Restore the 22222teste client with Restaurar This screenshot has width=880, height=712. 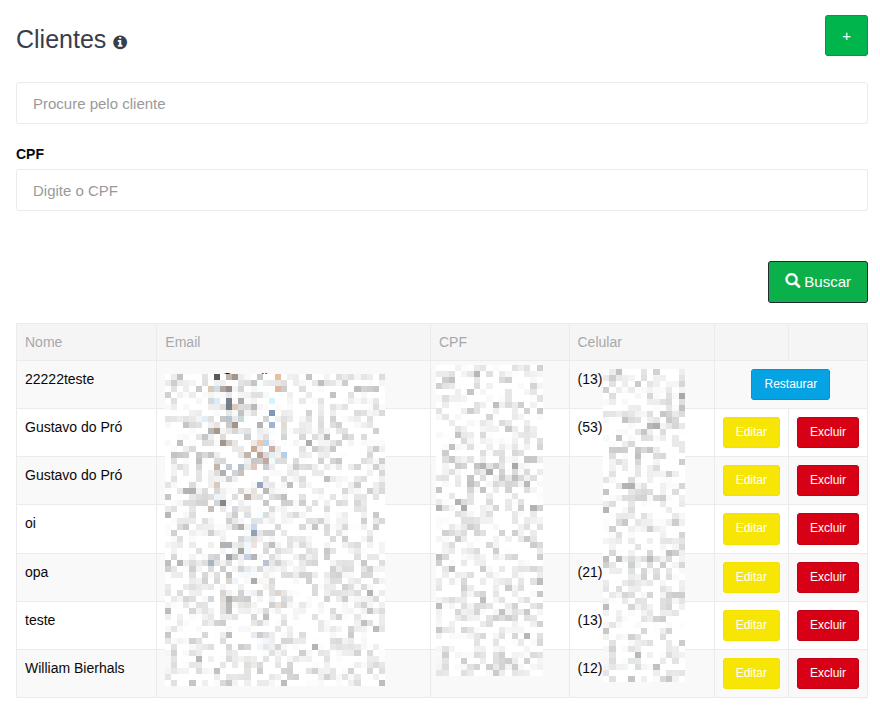coord(790,384)
